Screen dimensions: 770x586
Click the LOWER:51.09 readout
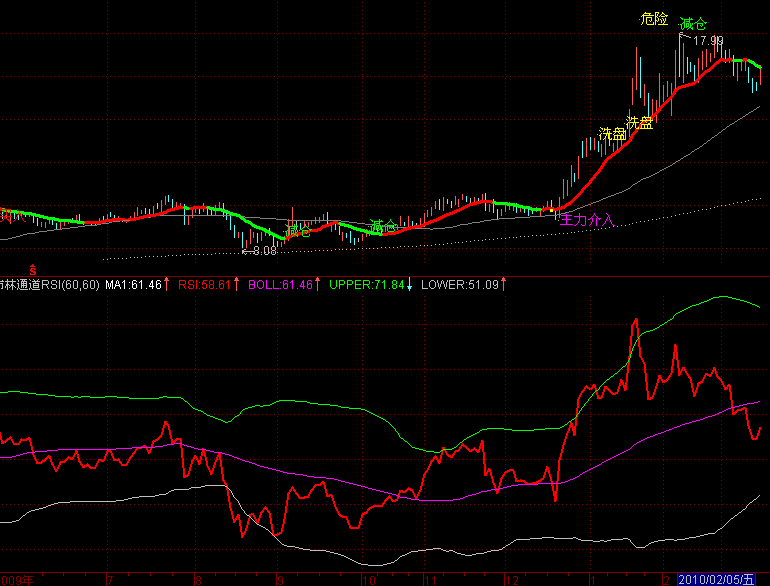click(459, 285)
